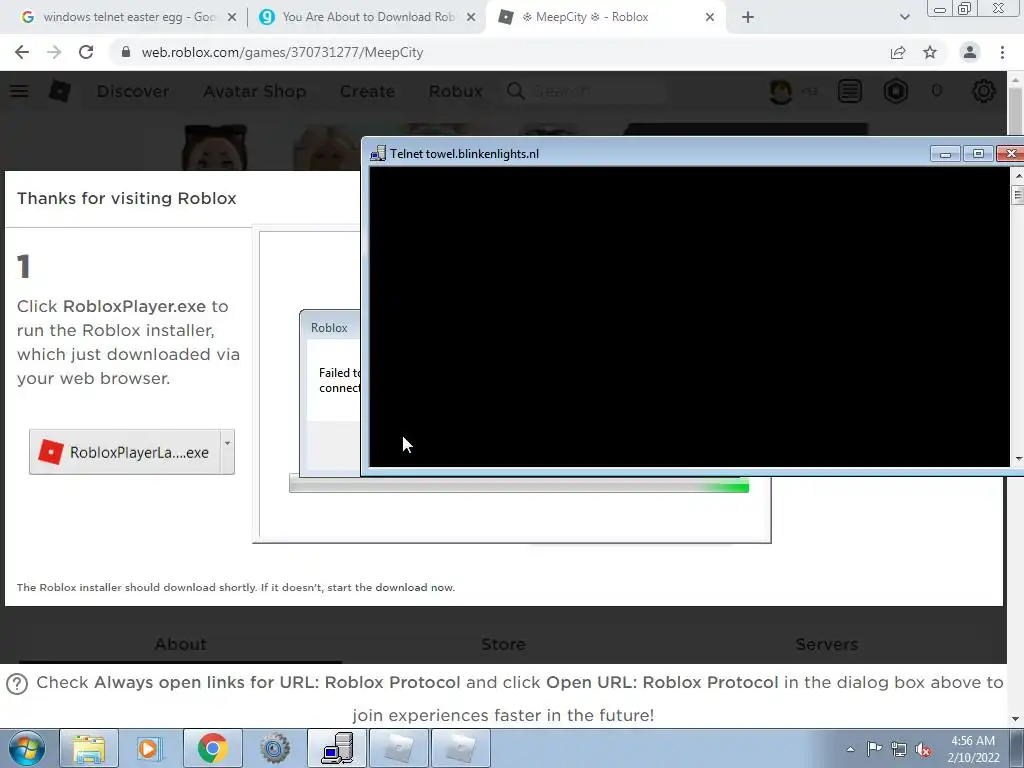
Task: Click the Telnet window title bar icon
Action: click(x=377, y=153)
